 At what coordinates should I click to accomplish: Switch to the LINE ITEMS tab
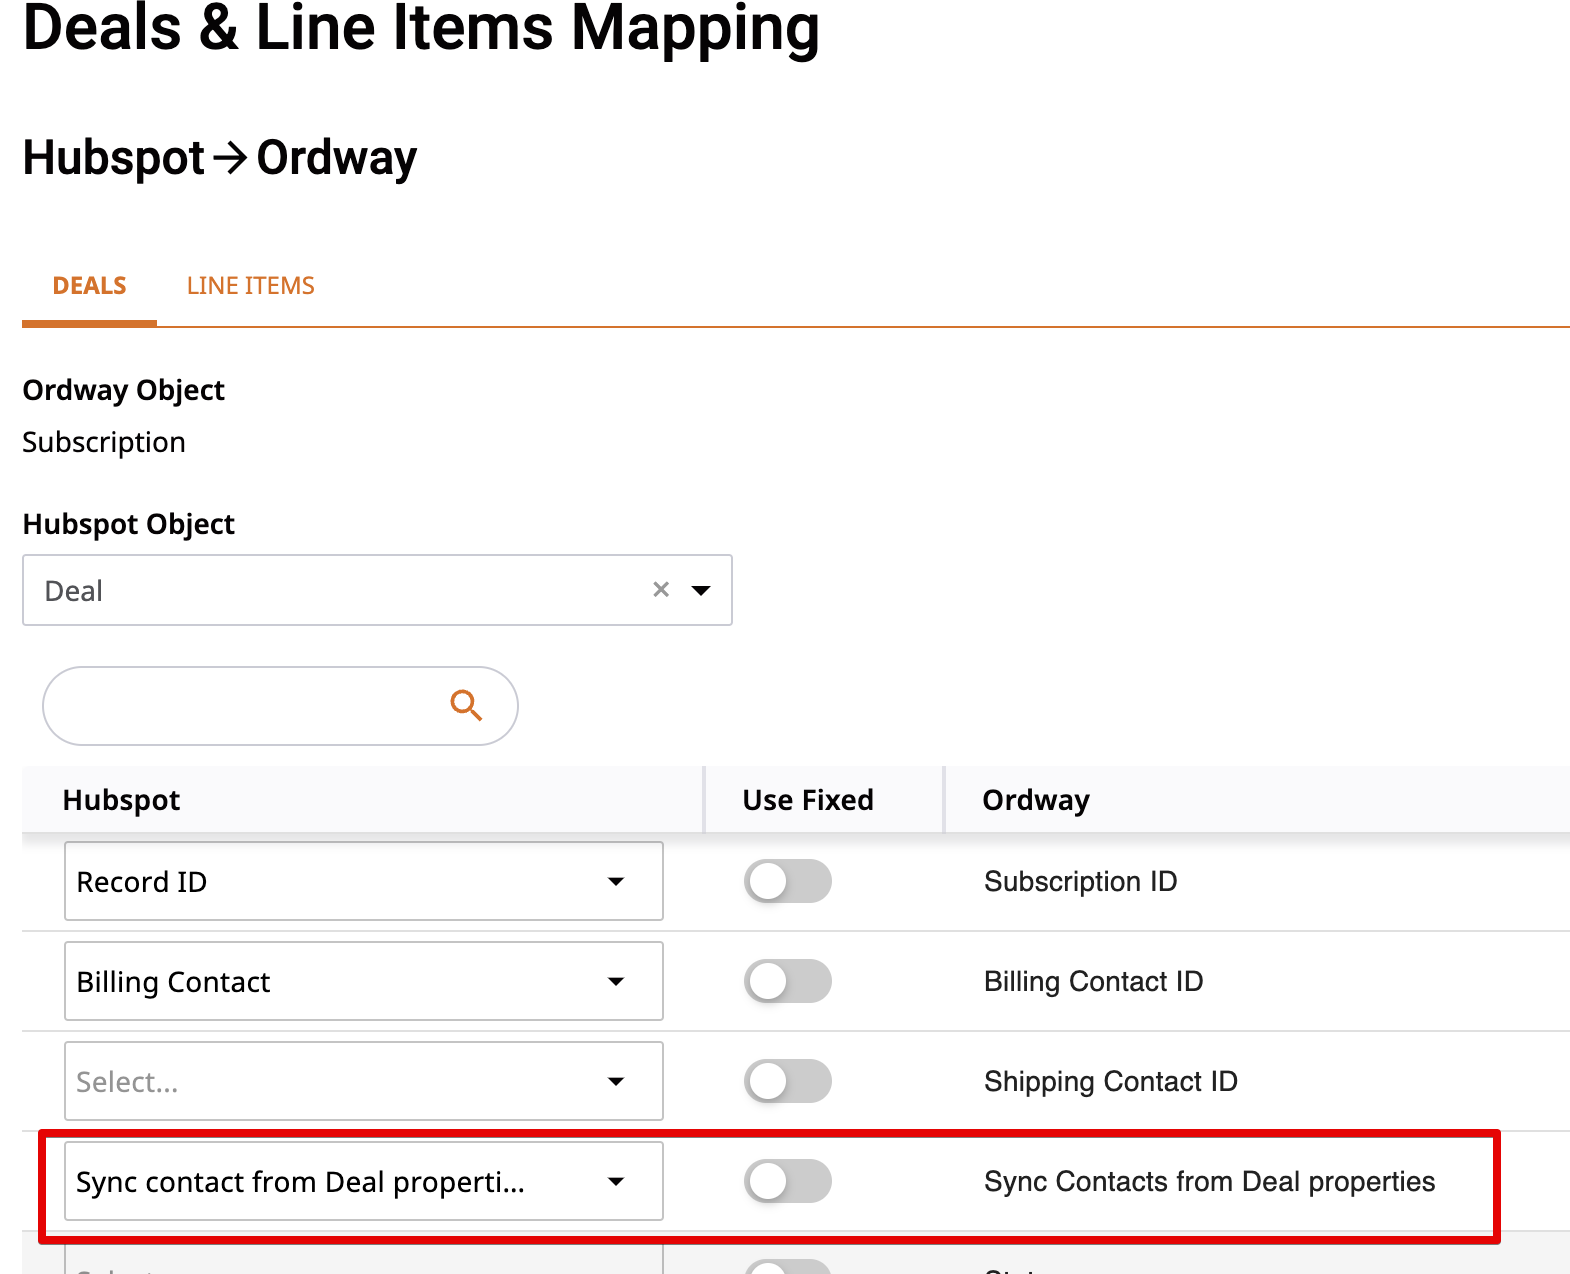(251, 286)
